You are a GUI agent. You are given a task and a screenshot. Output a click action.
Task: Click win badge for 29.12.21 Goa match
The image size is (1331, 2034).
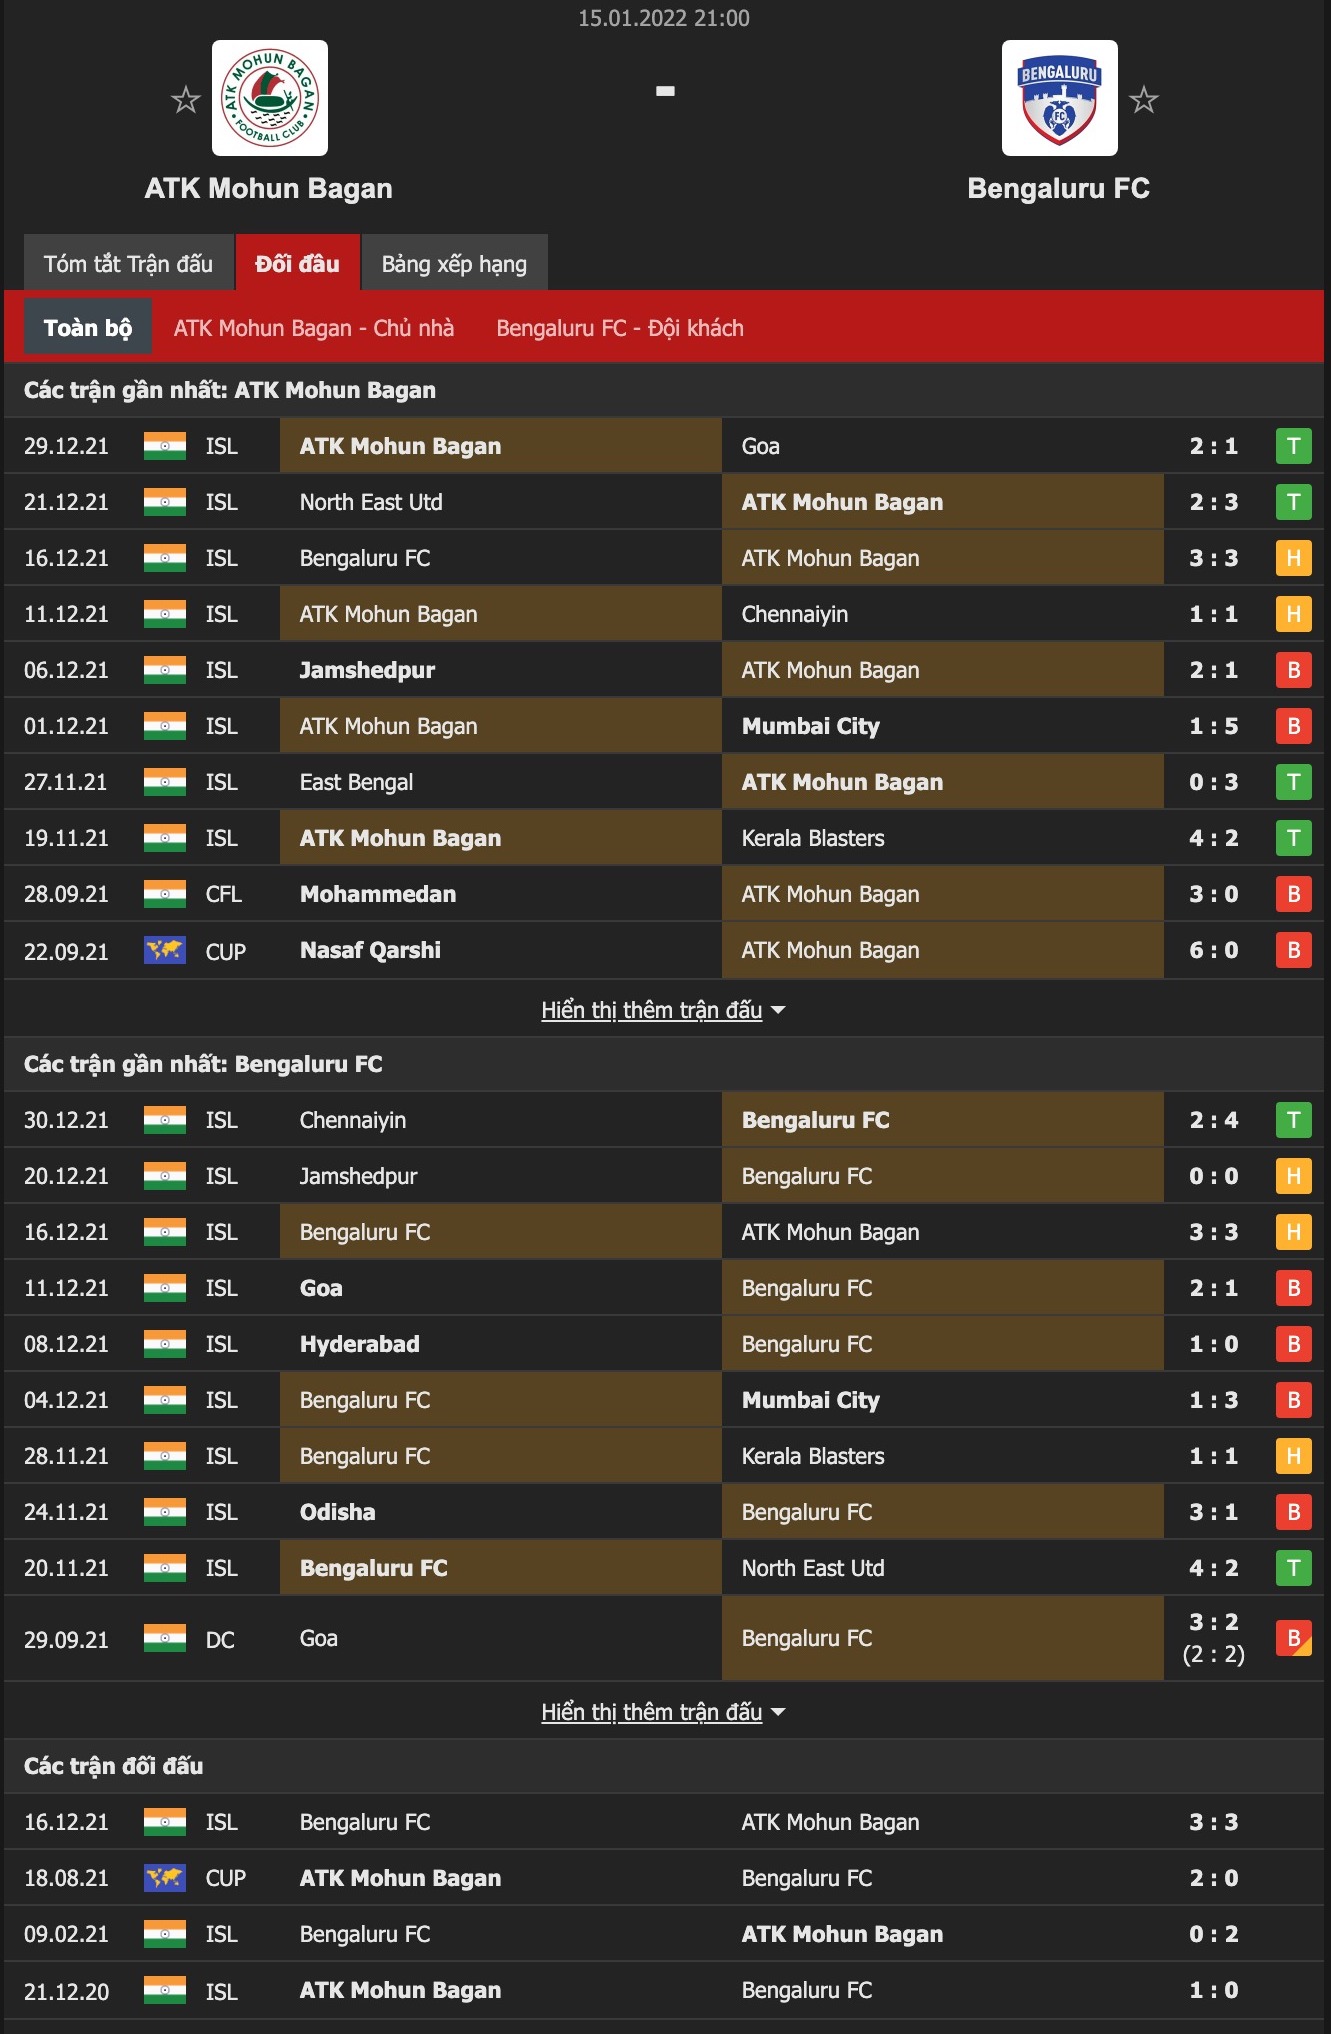pyautogui.click(x=1293, y=446)
